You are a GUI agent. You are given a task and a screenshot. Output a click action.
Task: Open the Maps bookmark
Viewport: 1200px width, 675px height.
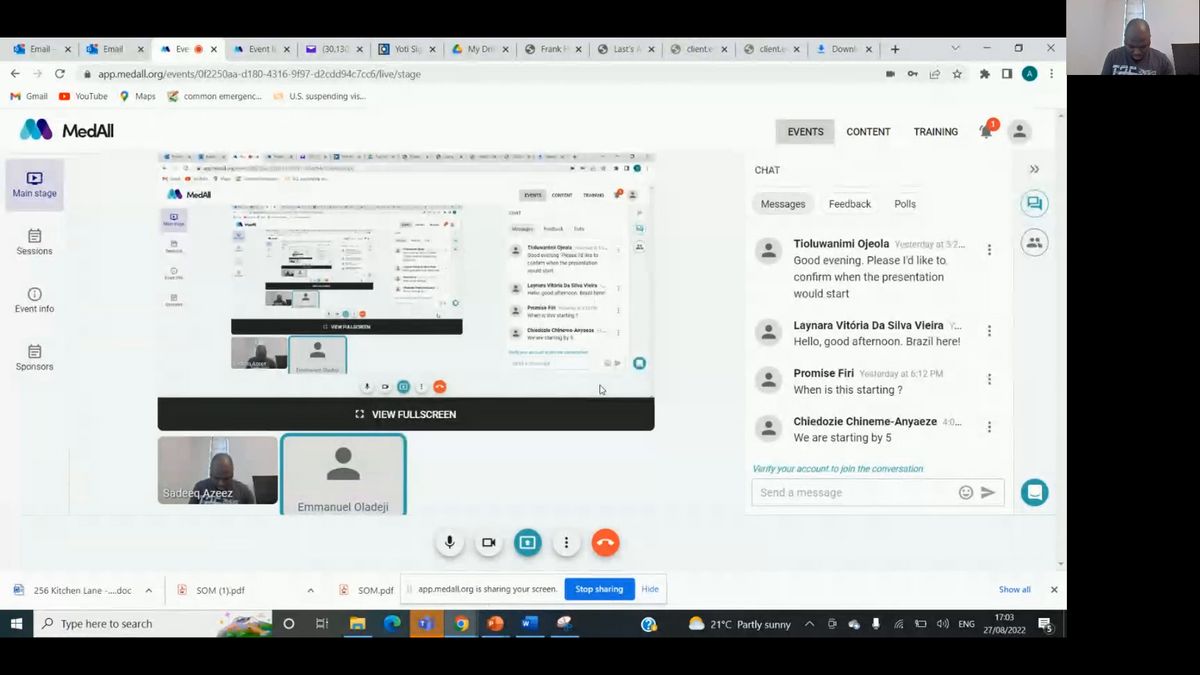pos(138,96)
